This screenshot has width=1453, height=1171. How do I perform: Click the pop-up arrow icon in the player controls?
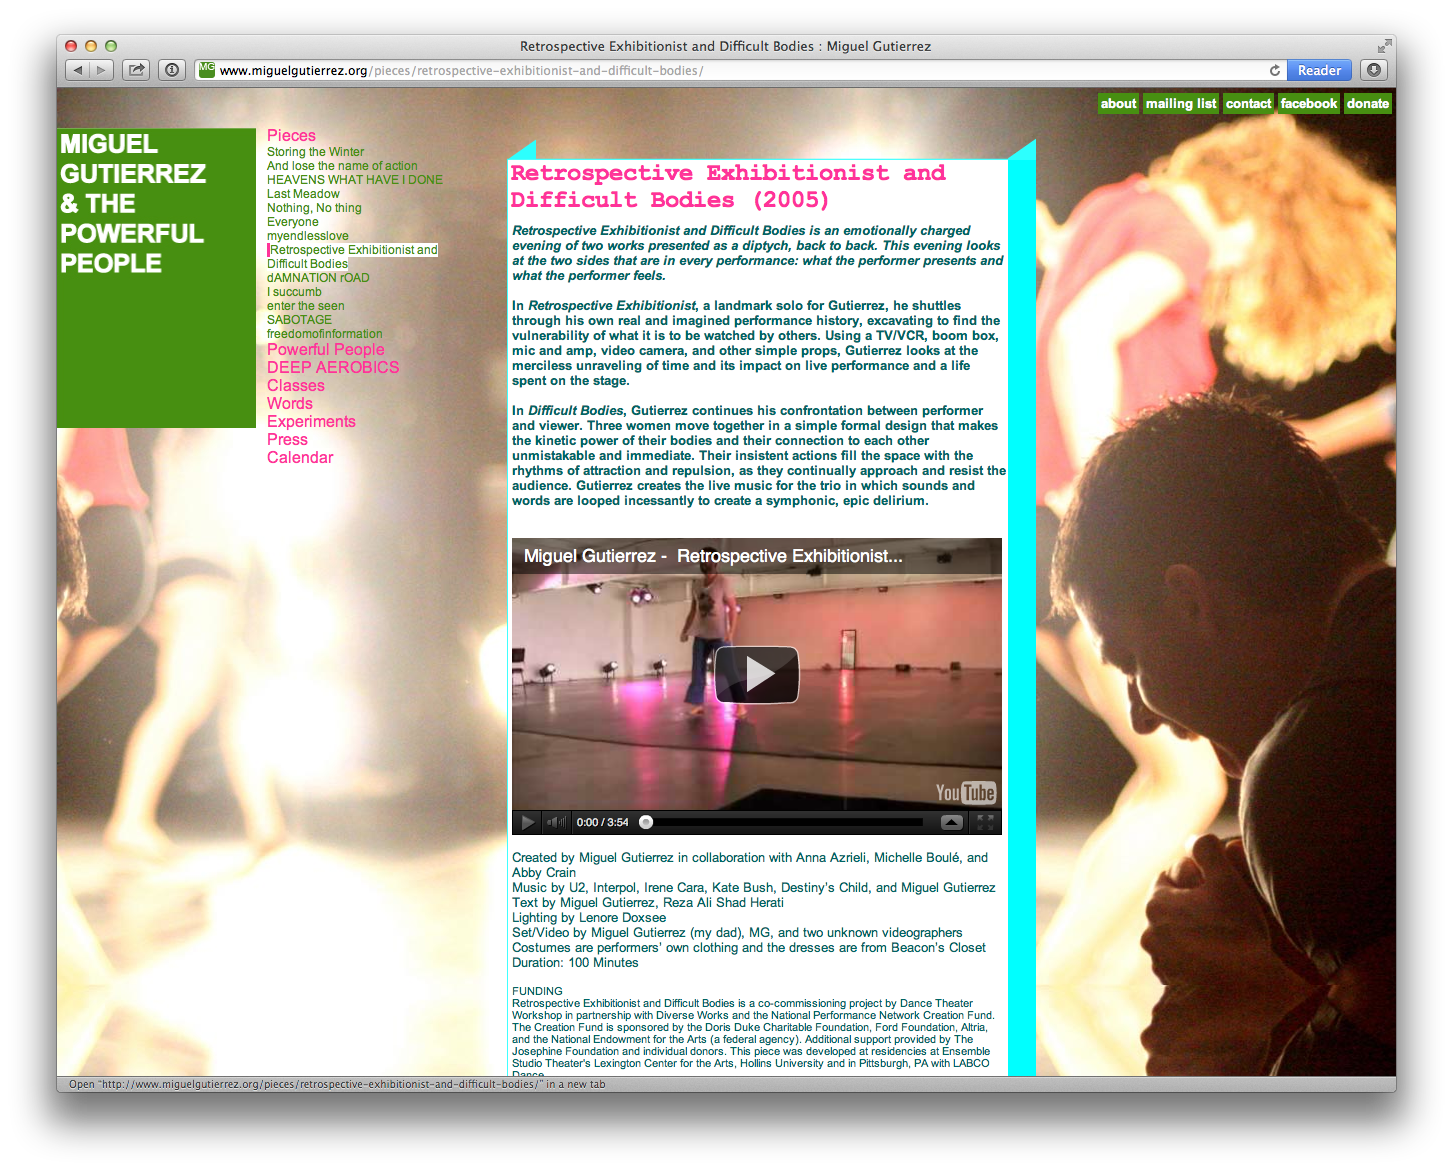[x=952, y=822]
